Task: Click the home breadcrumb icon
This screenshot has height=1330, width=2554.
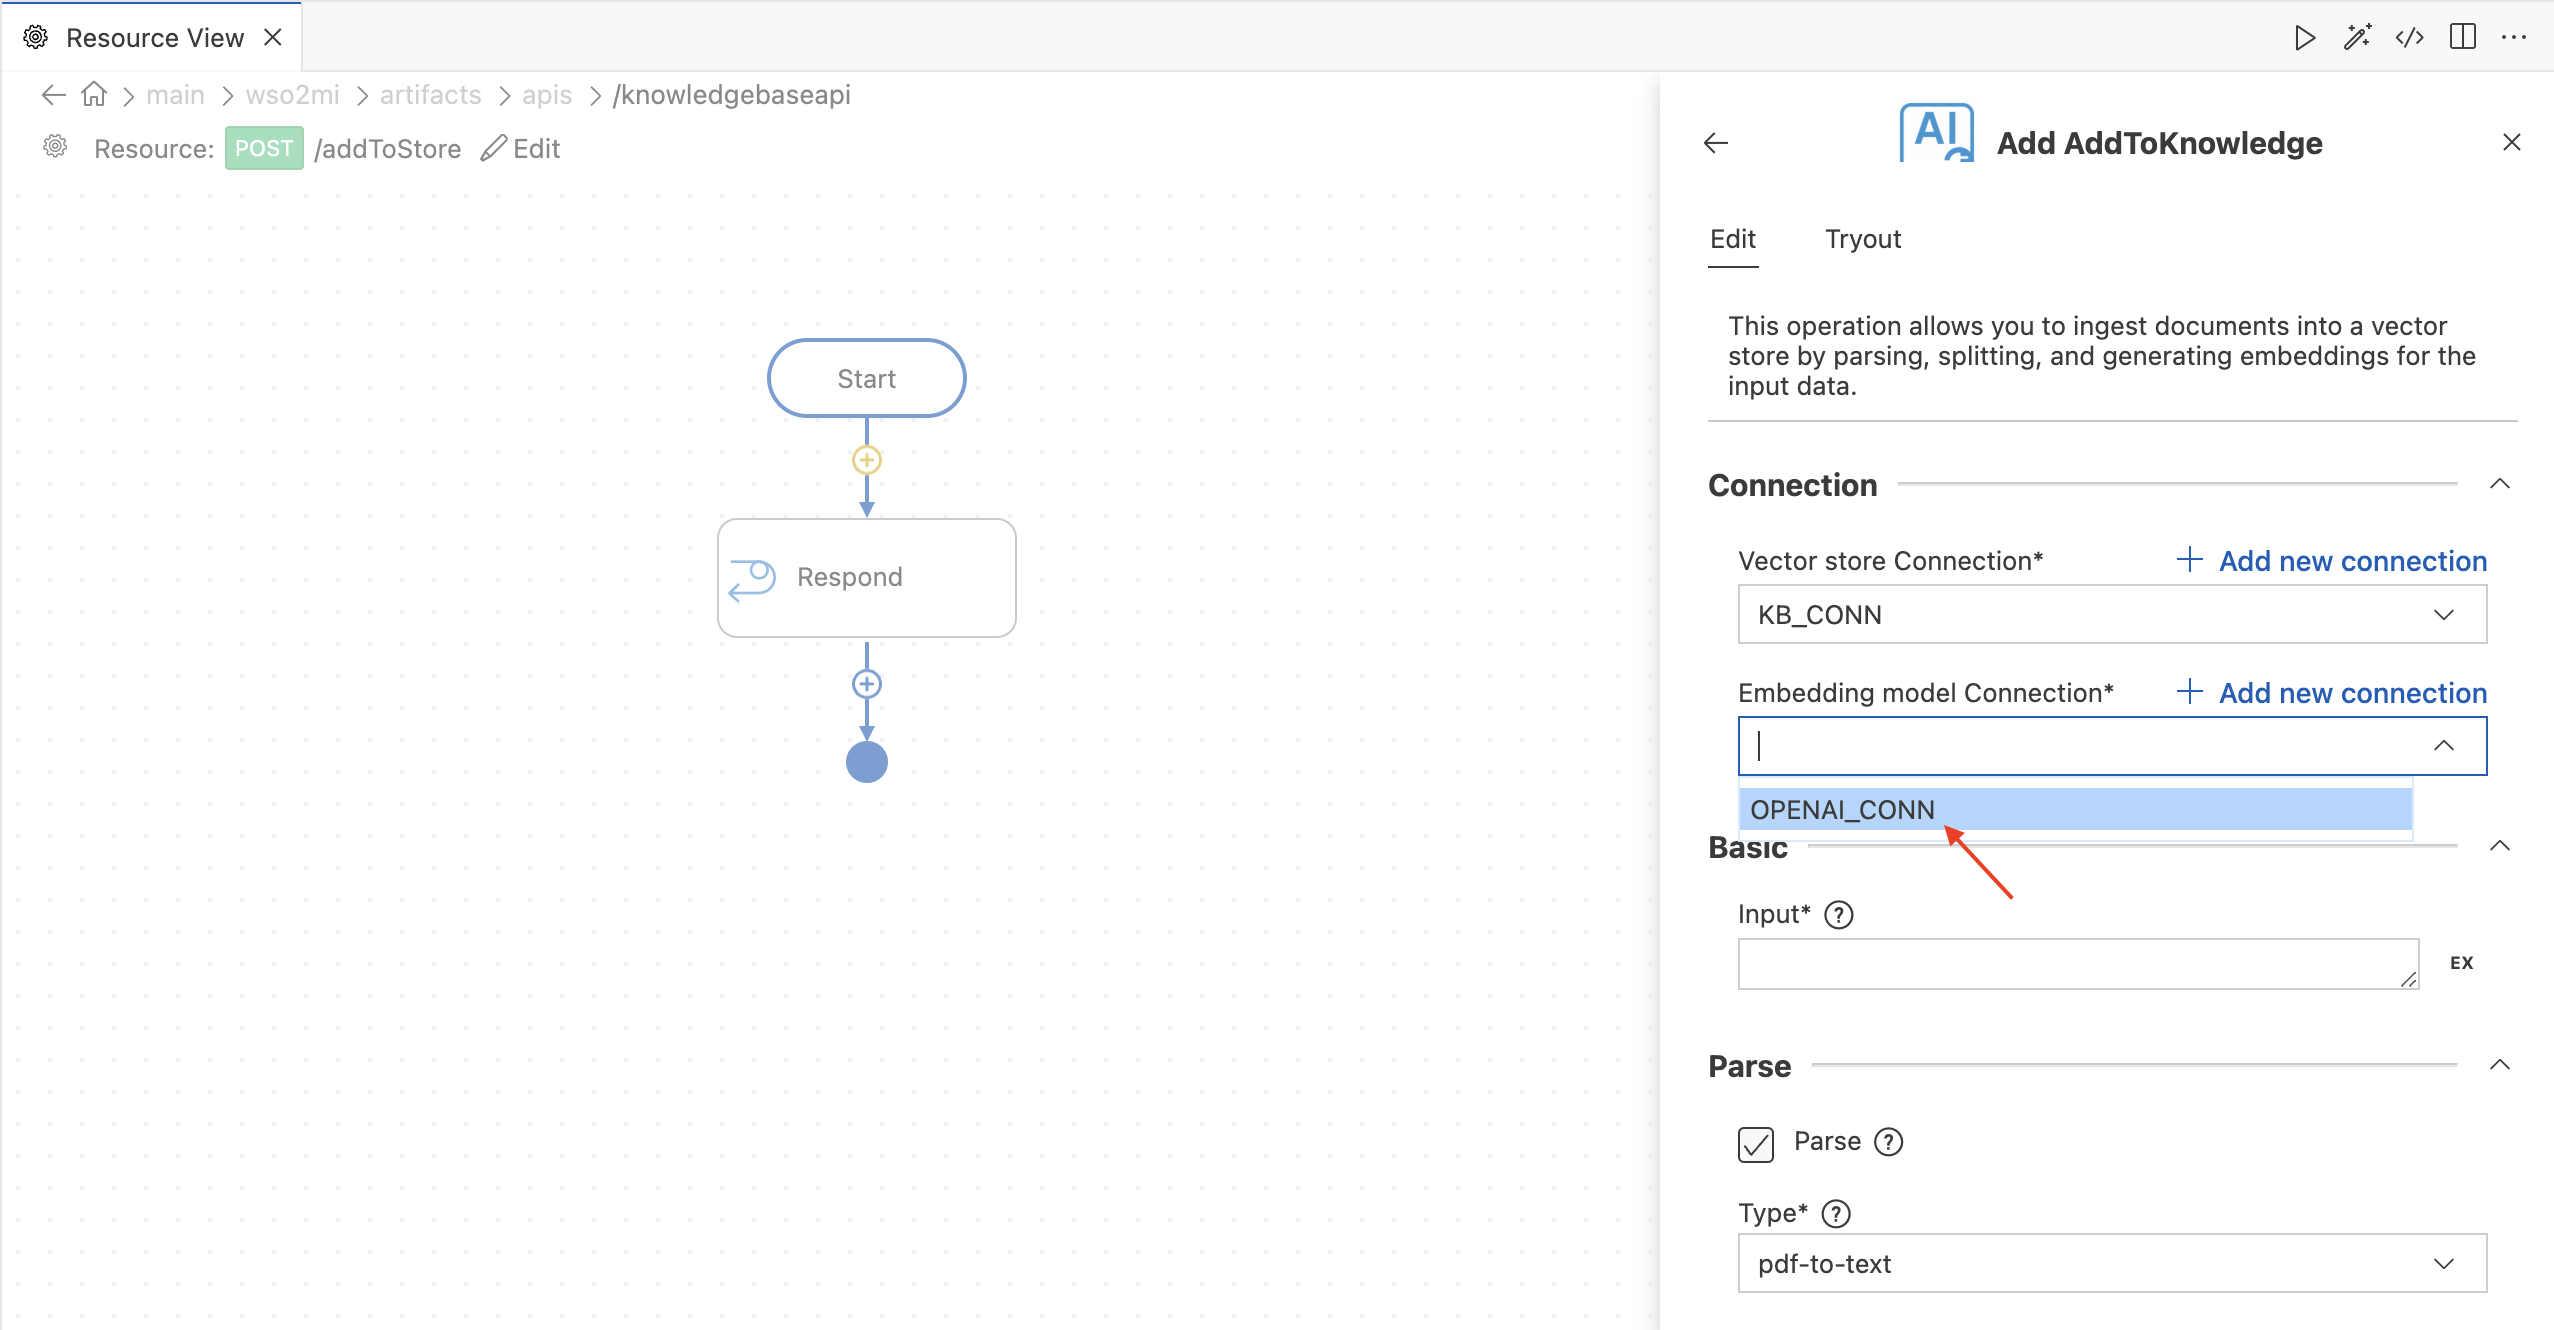Action: (x=94, y=94)
